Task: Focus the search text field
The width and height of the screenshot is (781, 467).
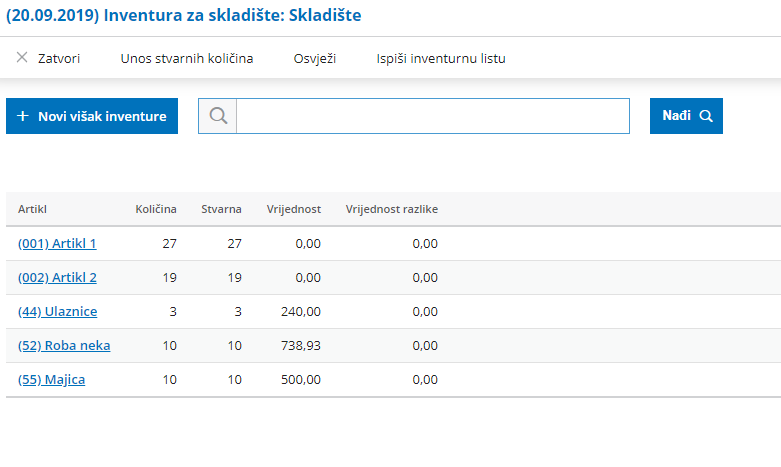Action: point(433,116)
